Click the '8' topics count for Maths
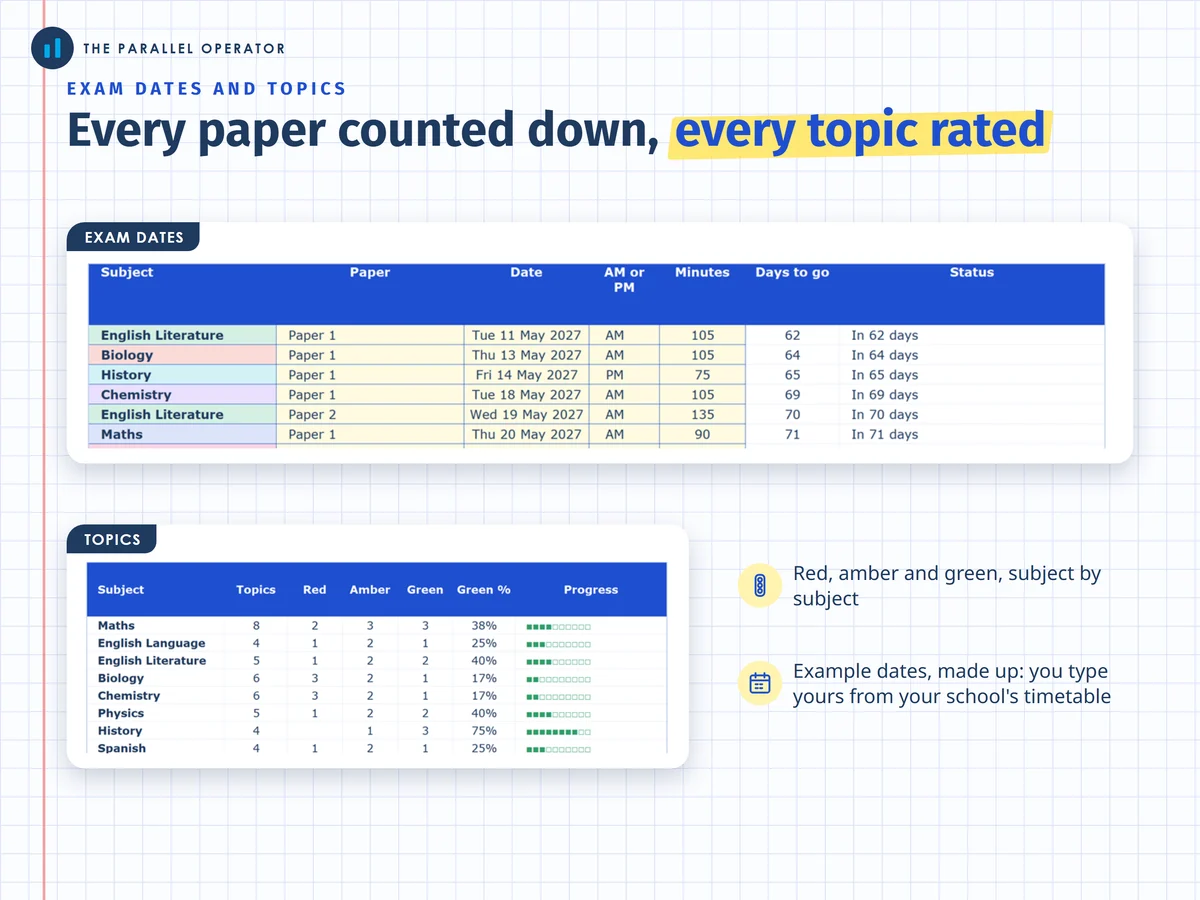 tap(256, 626)
